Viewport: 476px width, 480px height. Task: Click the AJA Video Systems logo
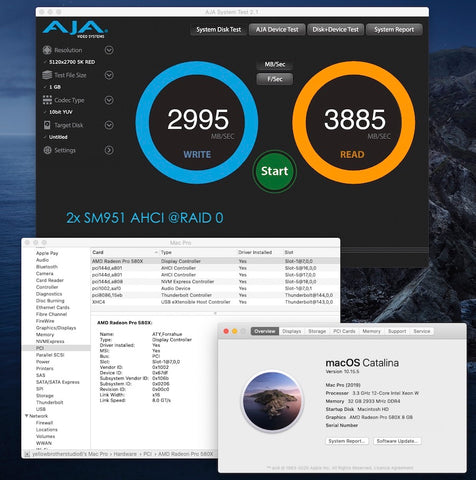click(75, 29)
